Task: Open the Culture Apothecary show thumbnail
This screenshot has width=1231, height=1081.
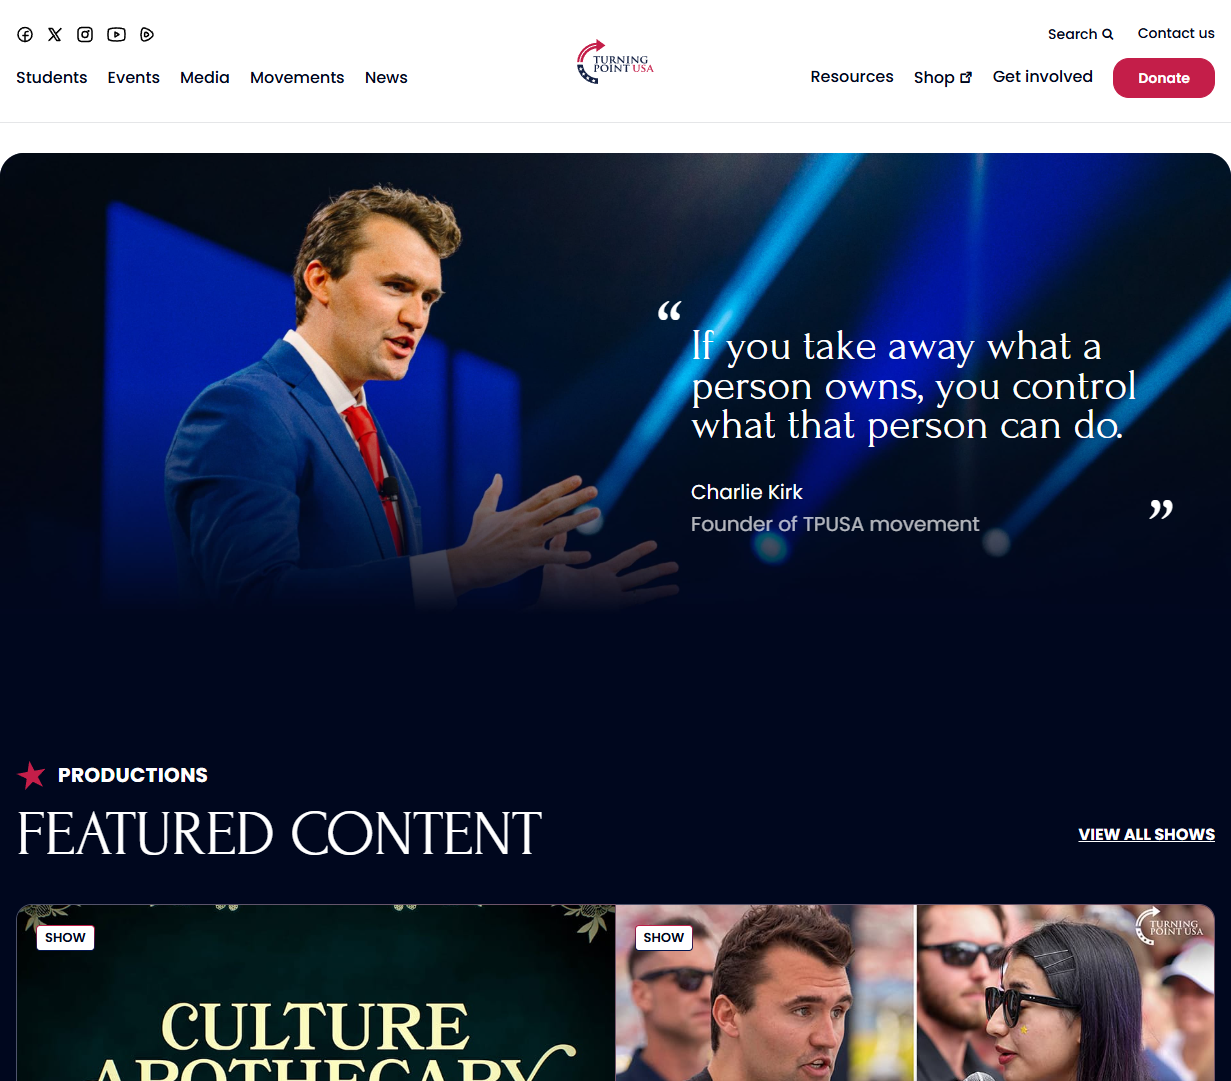Action: pyautogui.click(x=316, y=993)
